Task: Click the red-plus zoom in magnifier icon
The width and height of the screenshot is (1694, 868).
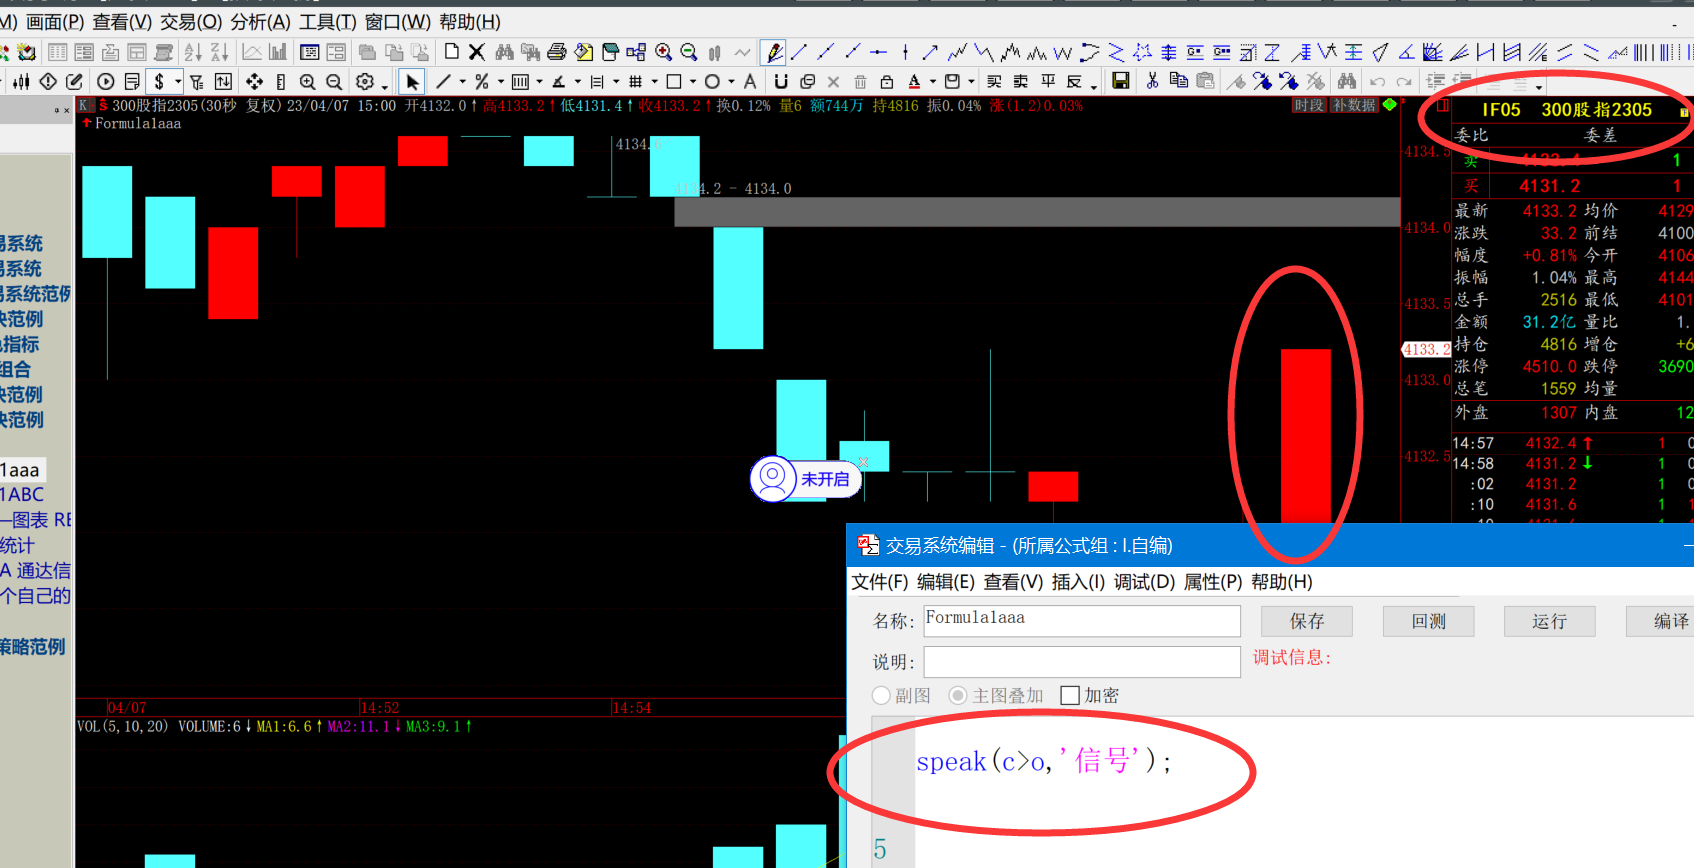Action: click(x=663, y=52)
